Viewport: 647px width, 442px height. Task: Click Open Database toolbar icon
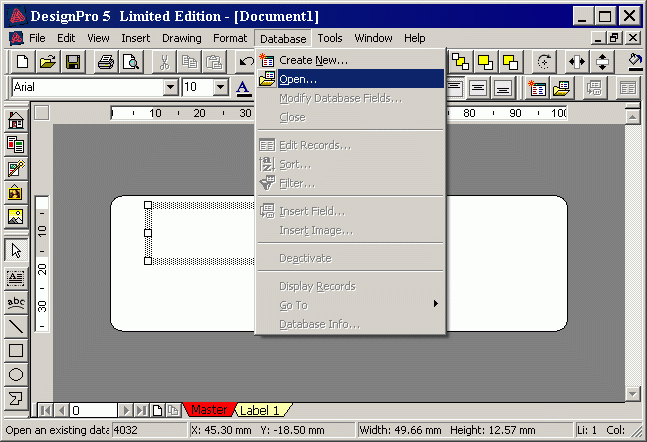pyautogui.click(x=561, y=88)
